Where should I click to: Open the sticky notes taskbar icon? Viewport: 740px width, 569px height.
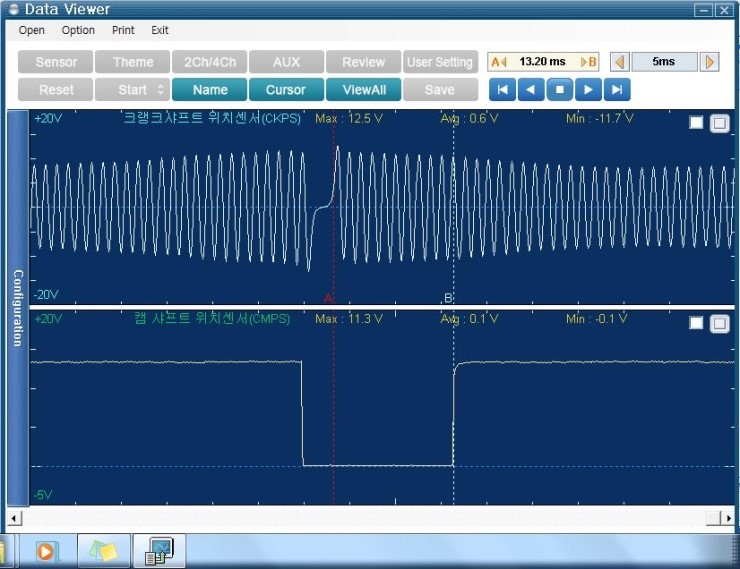tap(104, 551)
